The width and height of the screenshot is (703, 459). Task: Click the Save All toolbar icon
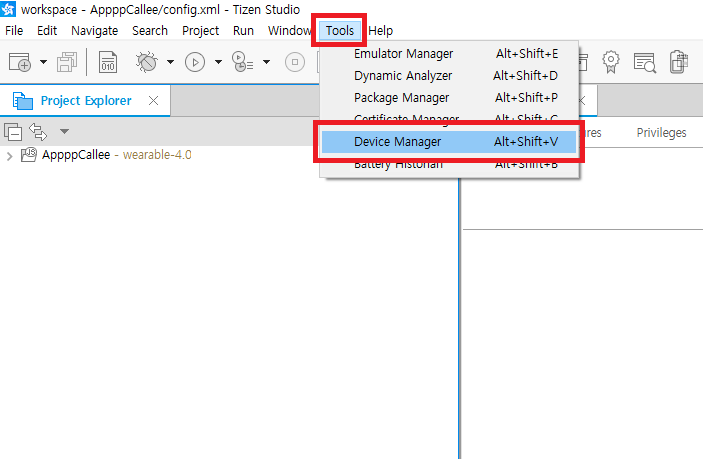(67, 62)
